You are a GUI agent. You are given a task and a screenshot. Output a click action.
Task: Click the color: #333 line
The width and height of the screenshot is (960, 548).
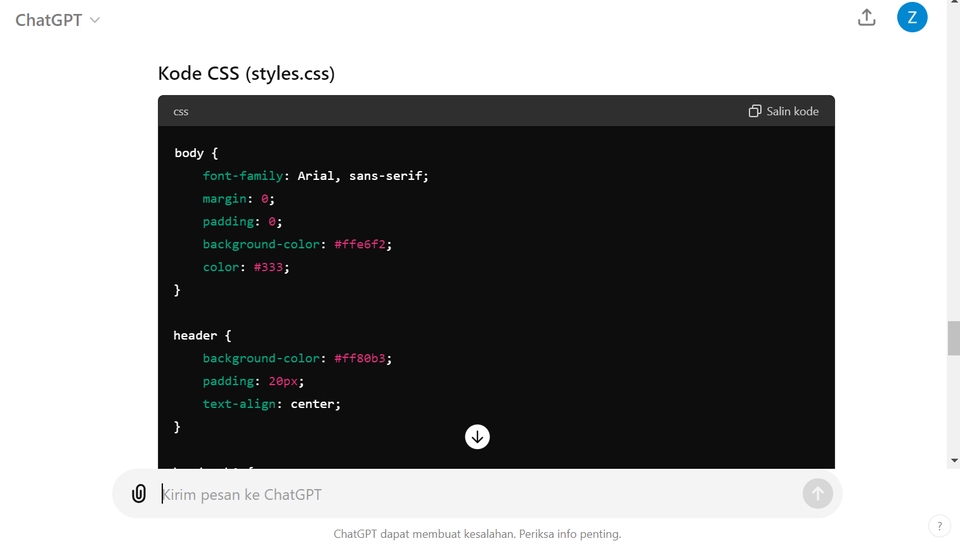(x=246, y=267)
